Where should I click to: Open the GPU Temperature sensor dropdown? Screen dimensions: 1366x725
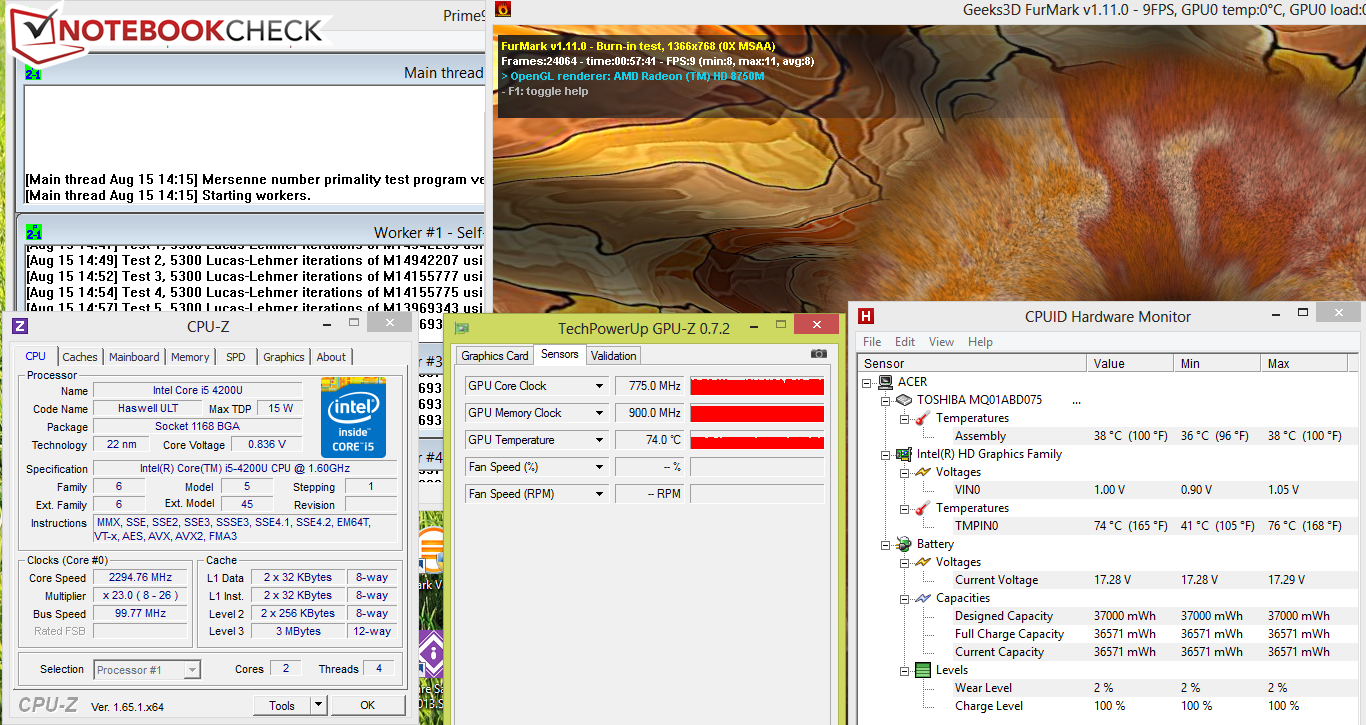click(600, 440)
